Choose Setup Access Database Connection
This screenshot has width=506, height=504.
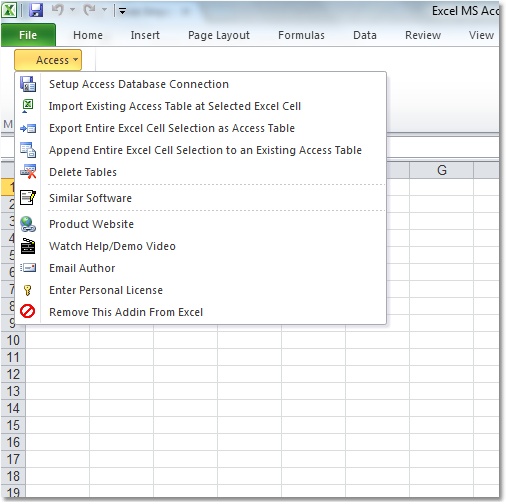pyautogui.click(x=201, y=84)
